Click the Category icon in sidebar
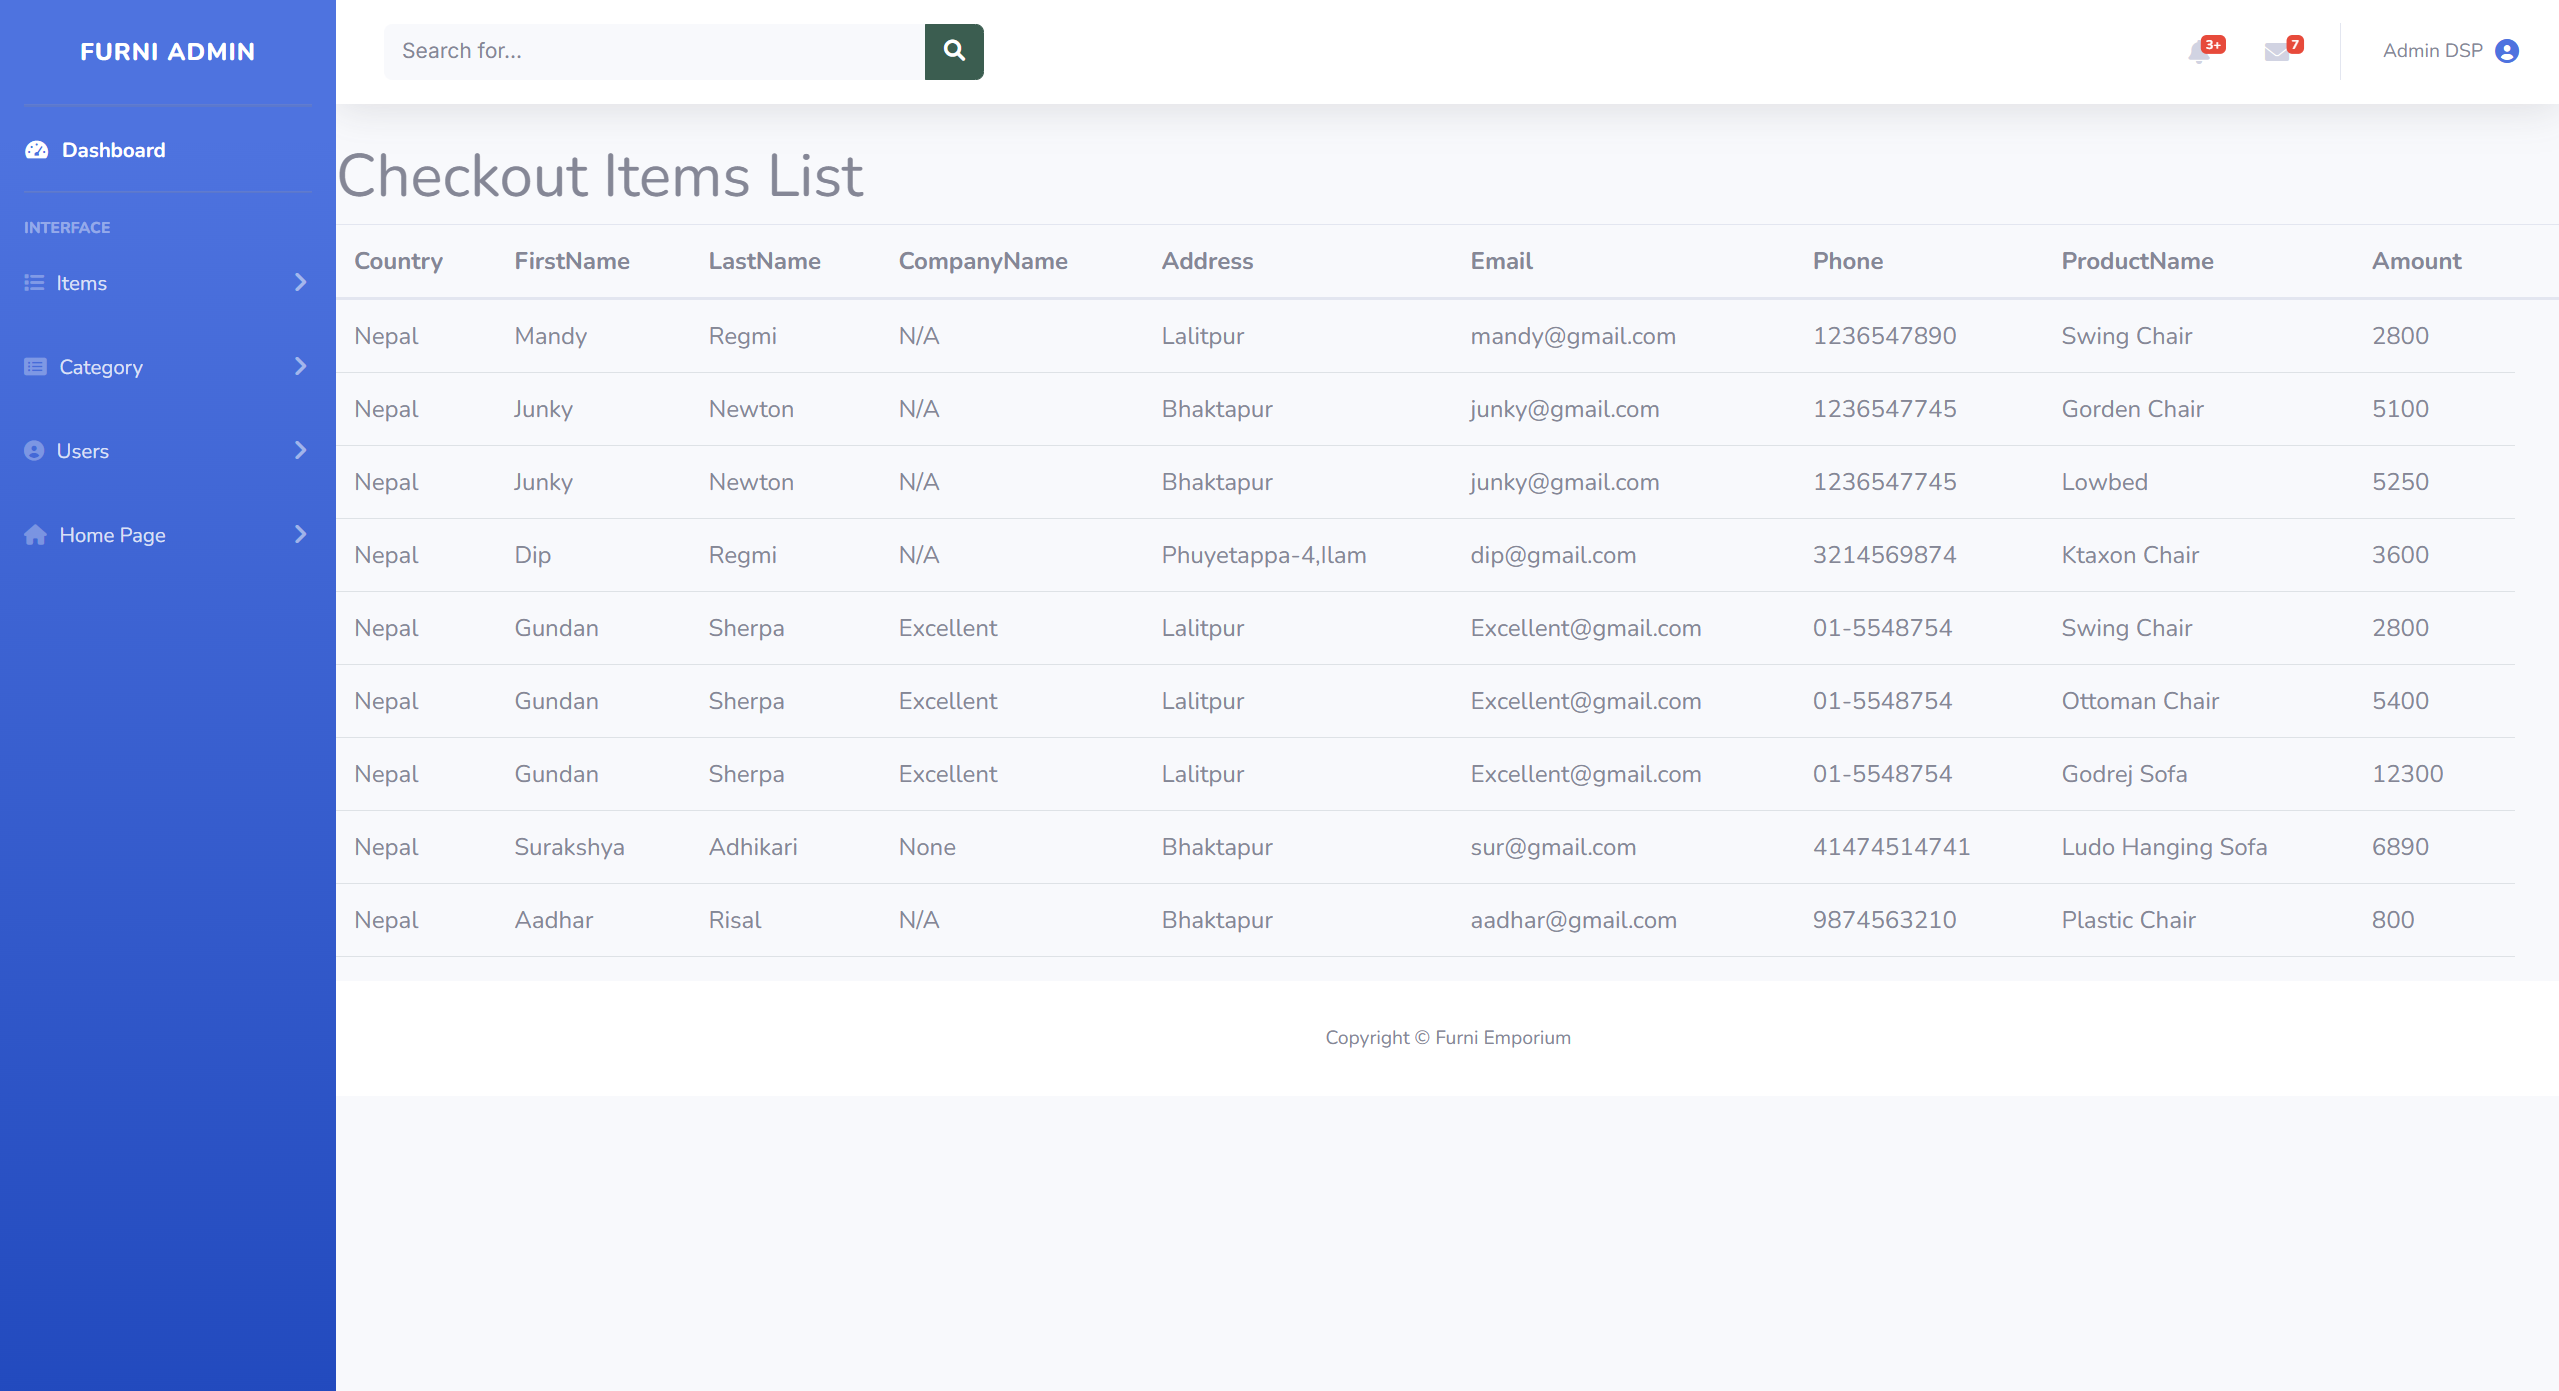The image size is (2559, 1391). pos(35,367)
